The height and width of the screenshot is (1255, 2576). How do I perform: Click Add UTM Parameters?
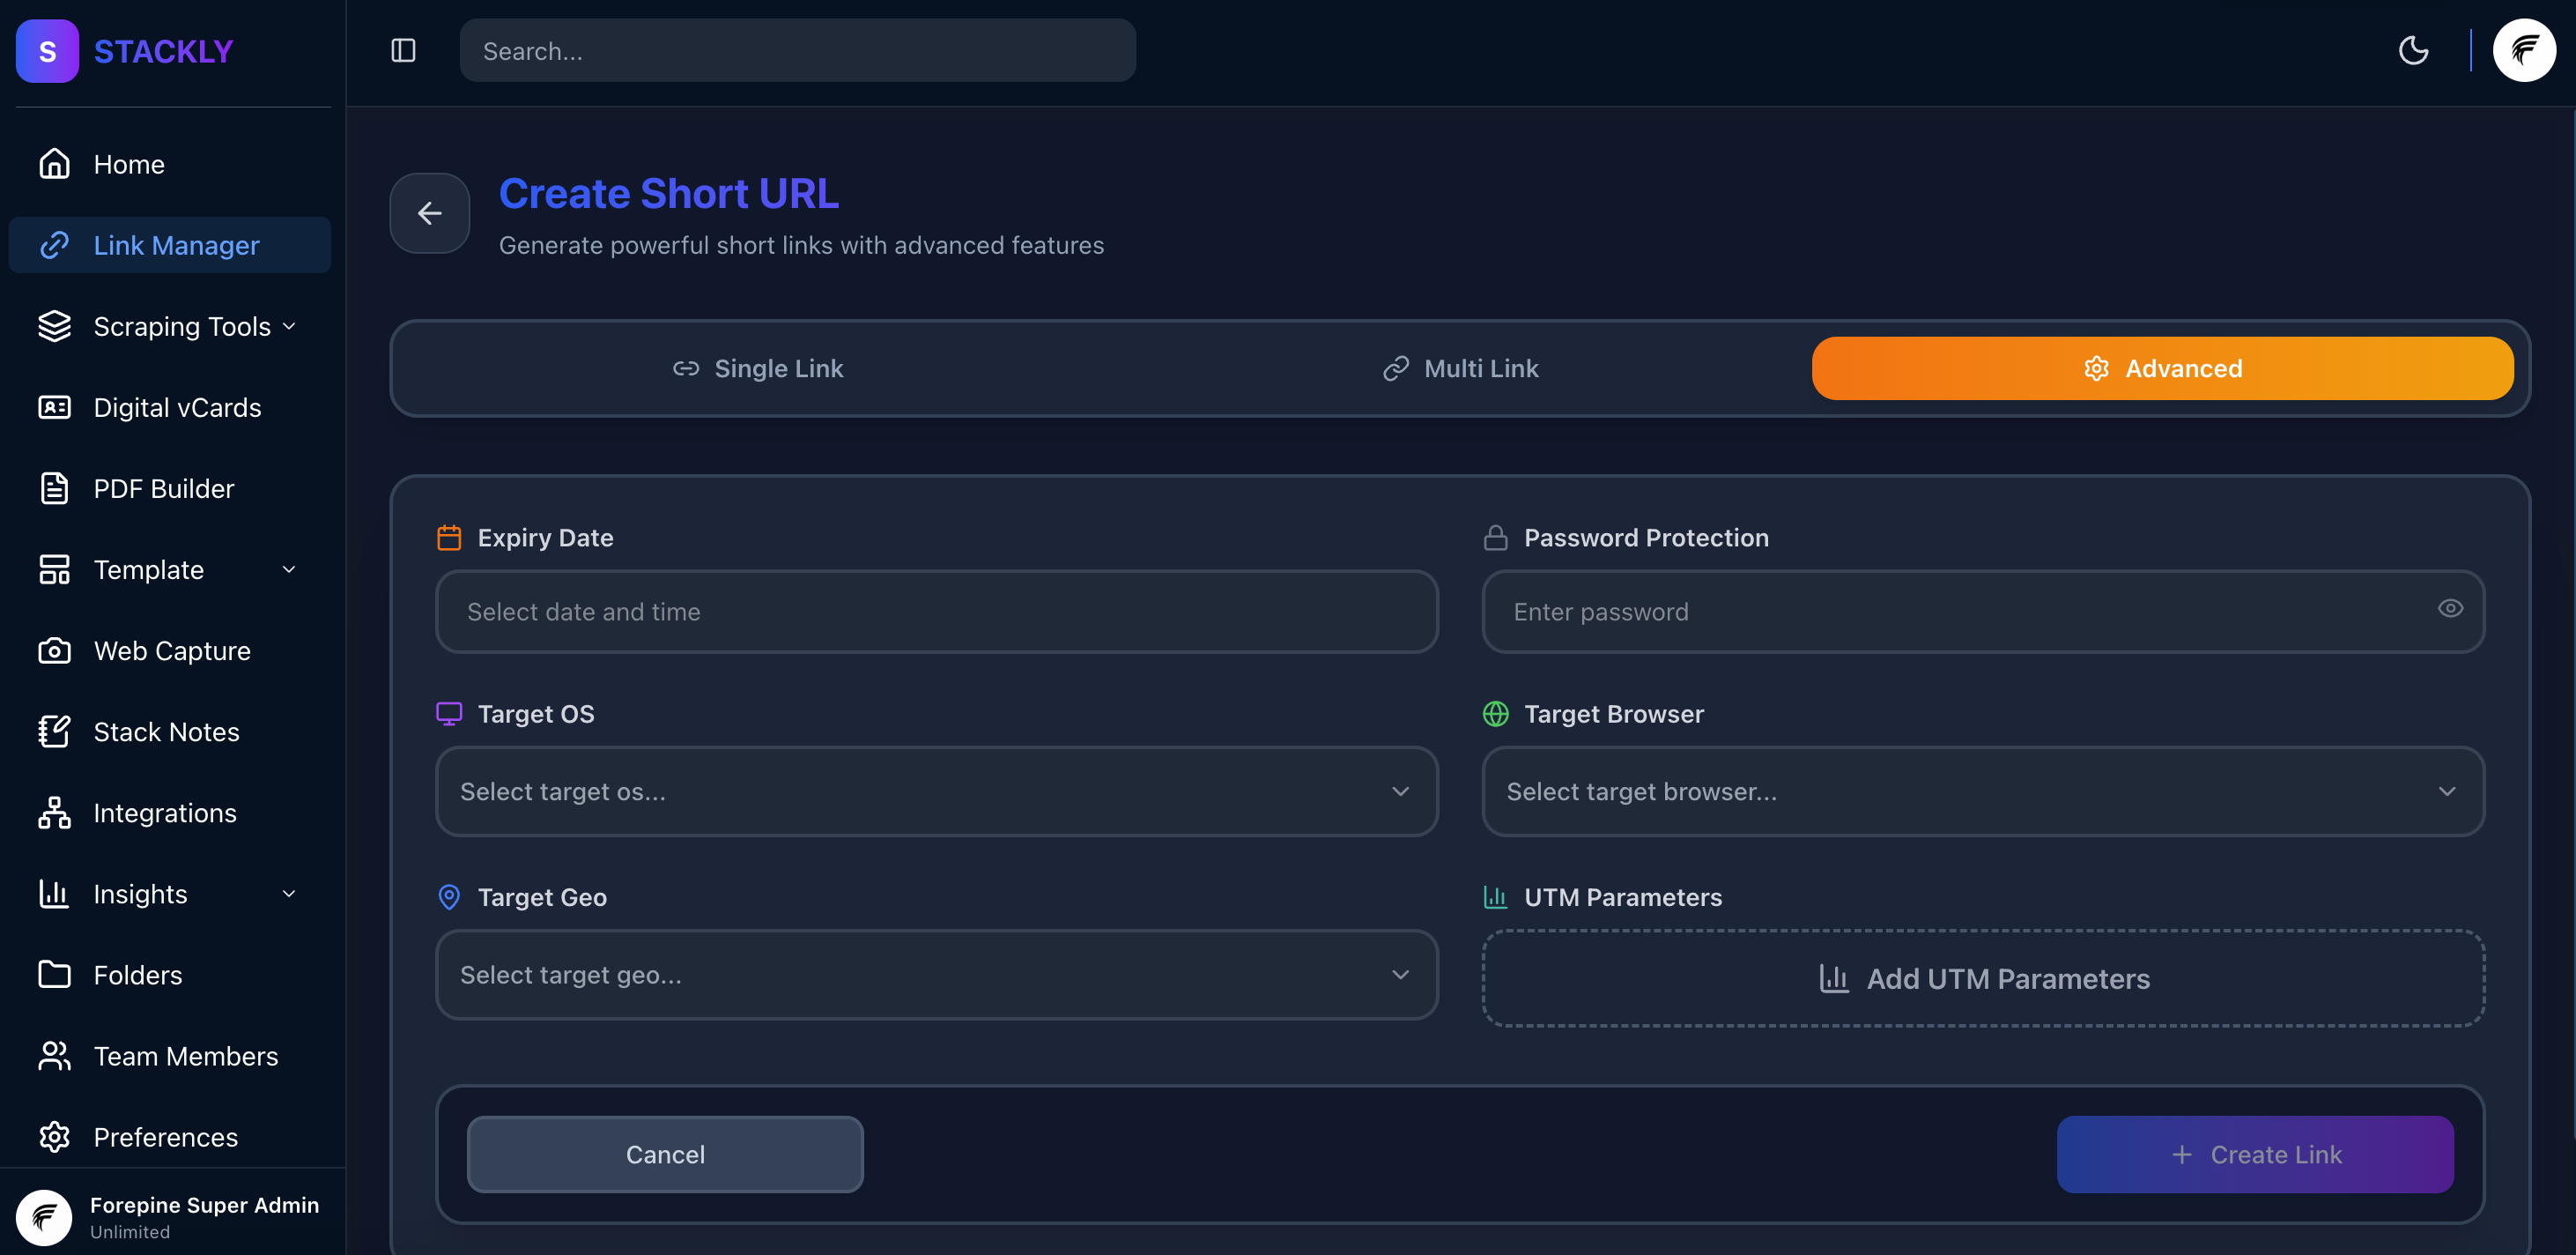pos(1984,978)
